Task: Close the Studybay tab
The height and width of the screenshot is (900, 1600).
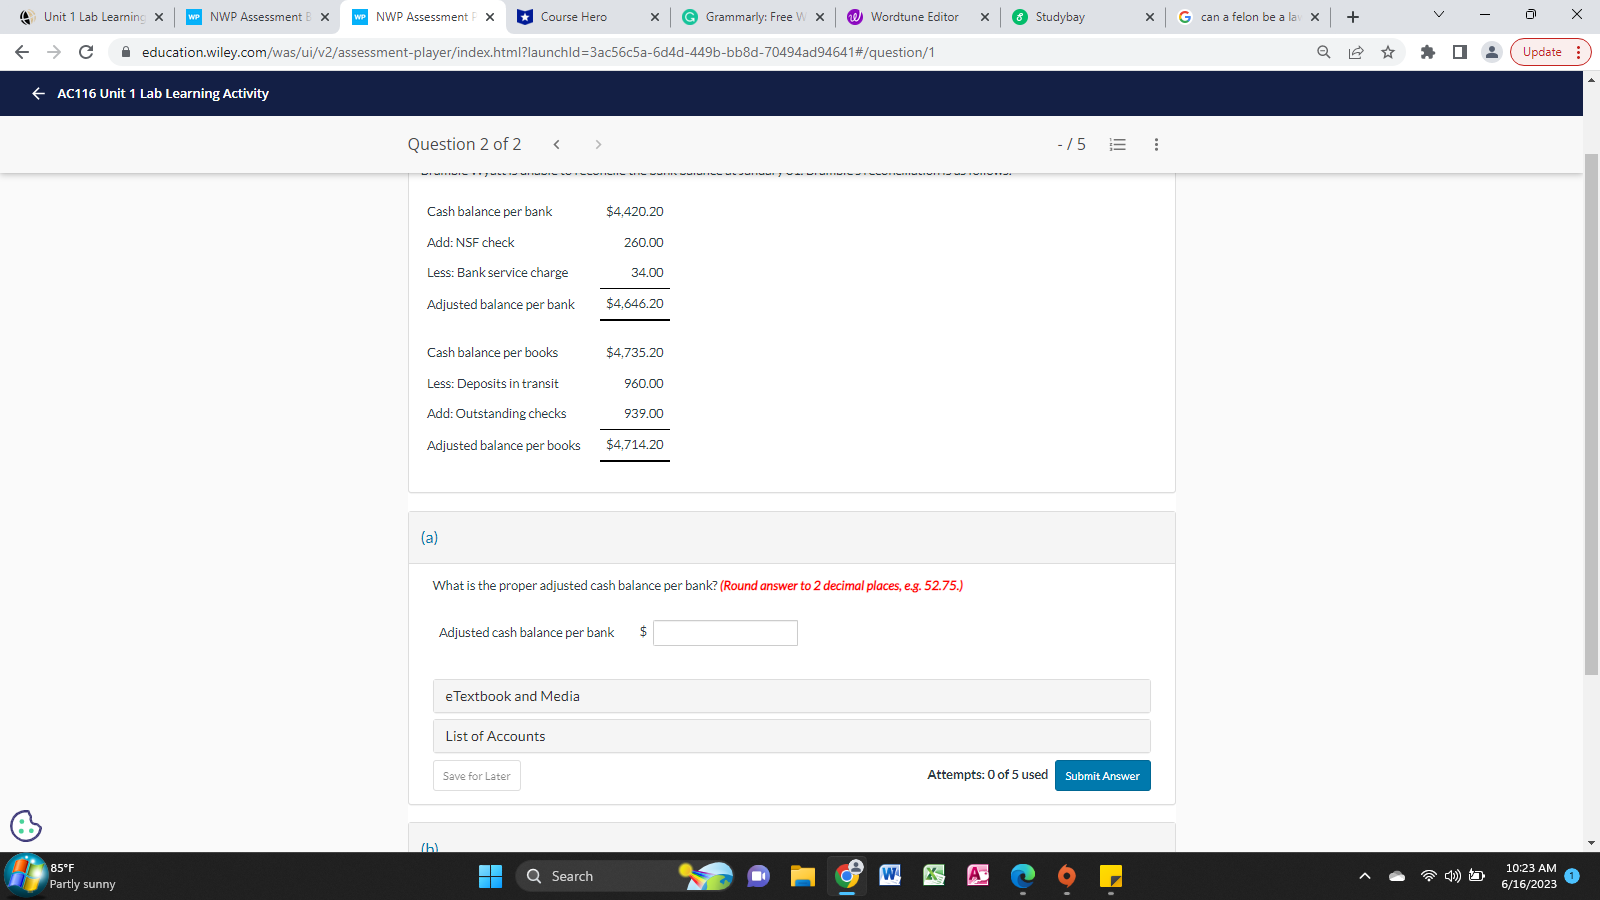Action: (1150, 17)
